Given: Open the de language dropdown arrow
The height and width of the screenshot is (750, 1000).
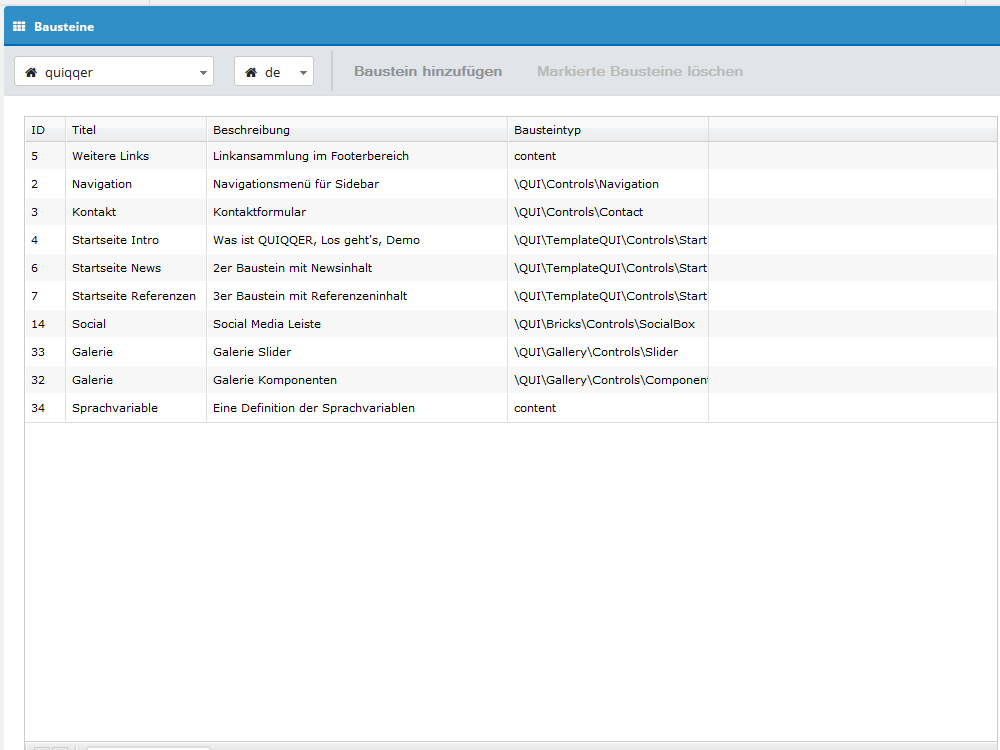Looking at the screenshot, I should 304,73.
